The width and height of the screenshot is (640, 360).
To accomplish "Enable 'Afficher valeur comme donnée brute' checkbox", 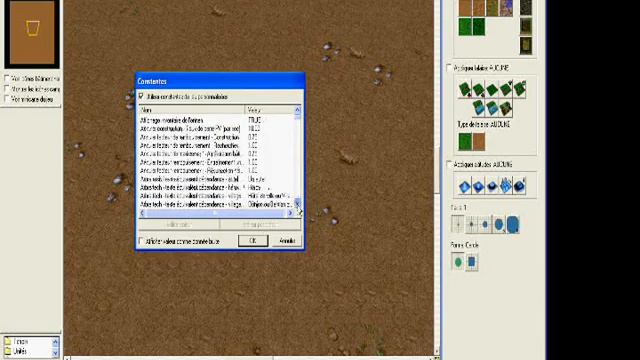I will click(142, 241).
